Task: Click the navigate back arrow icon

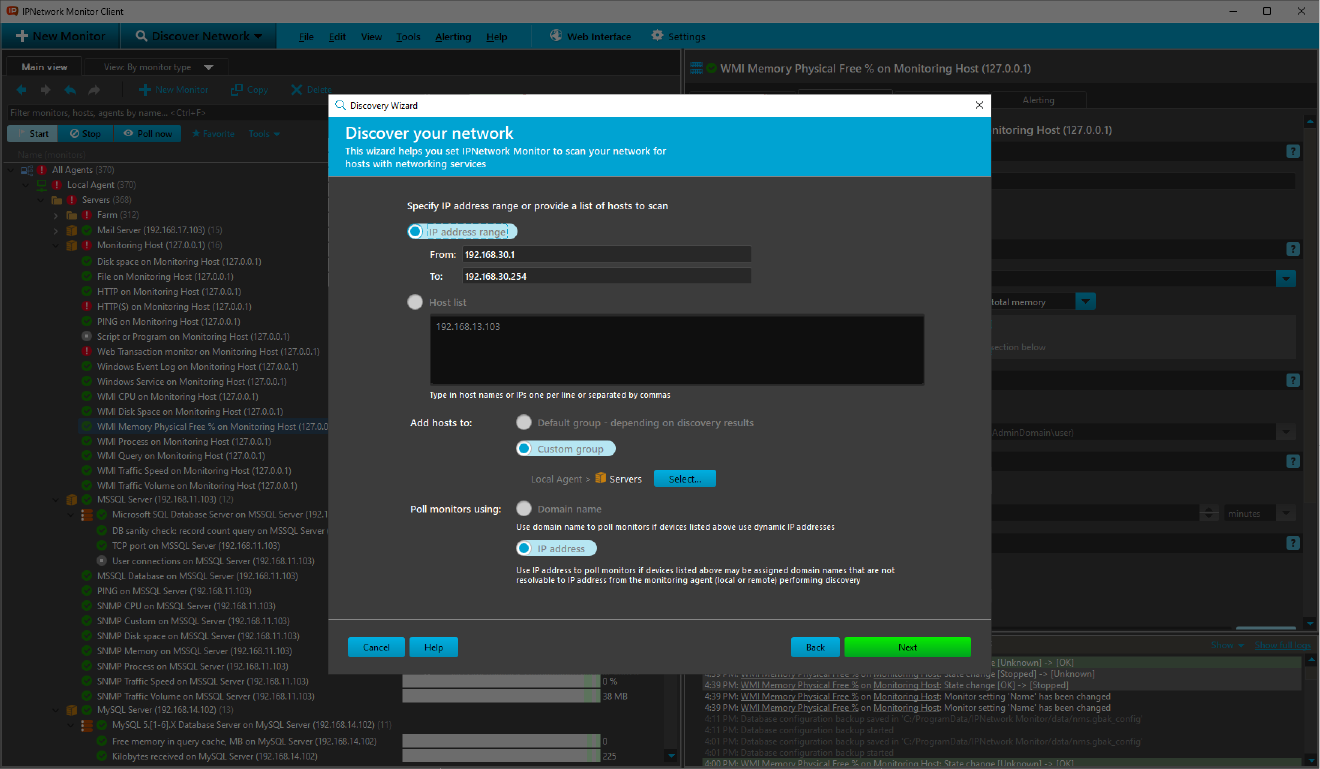Action: click(x=22, y=90)
